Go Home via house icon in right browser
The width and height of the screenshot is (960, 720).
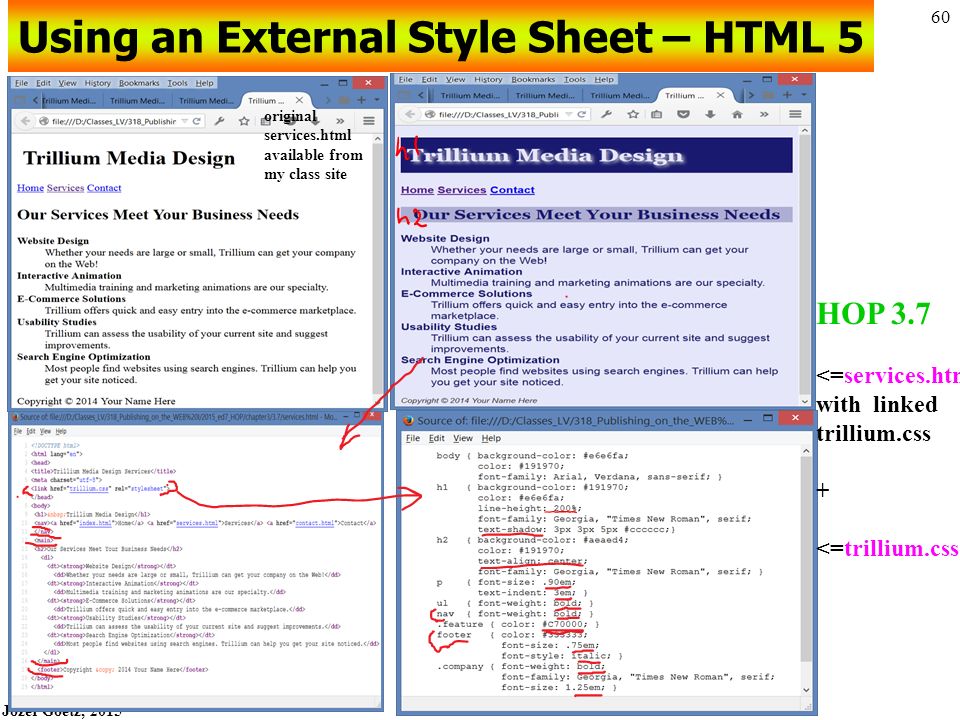(737, 114)
